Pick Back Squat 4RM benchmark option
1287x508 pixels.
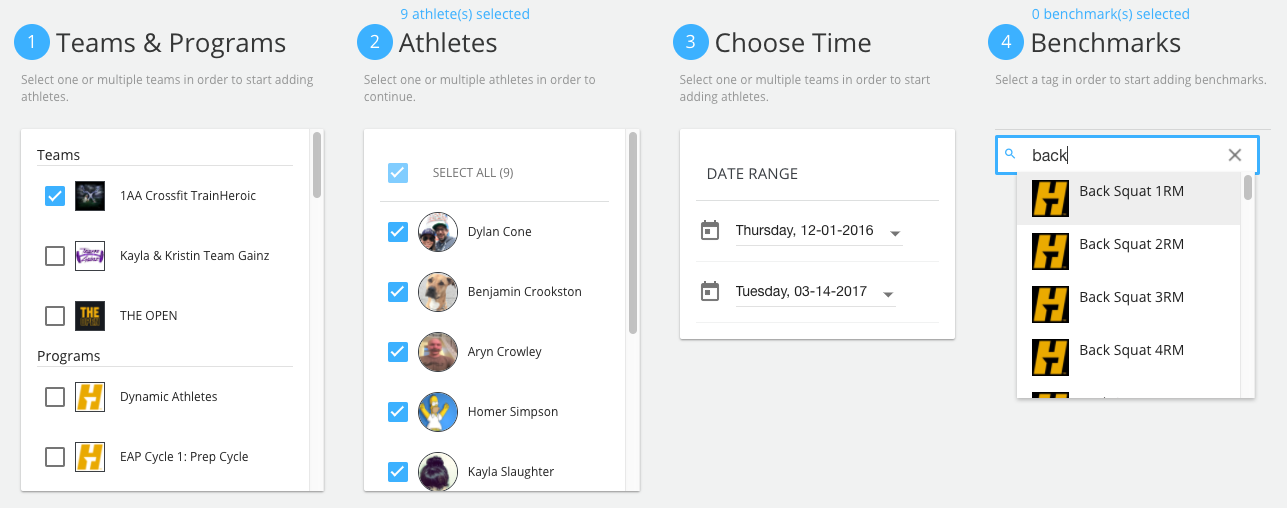tap(1128, 351)
